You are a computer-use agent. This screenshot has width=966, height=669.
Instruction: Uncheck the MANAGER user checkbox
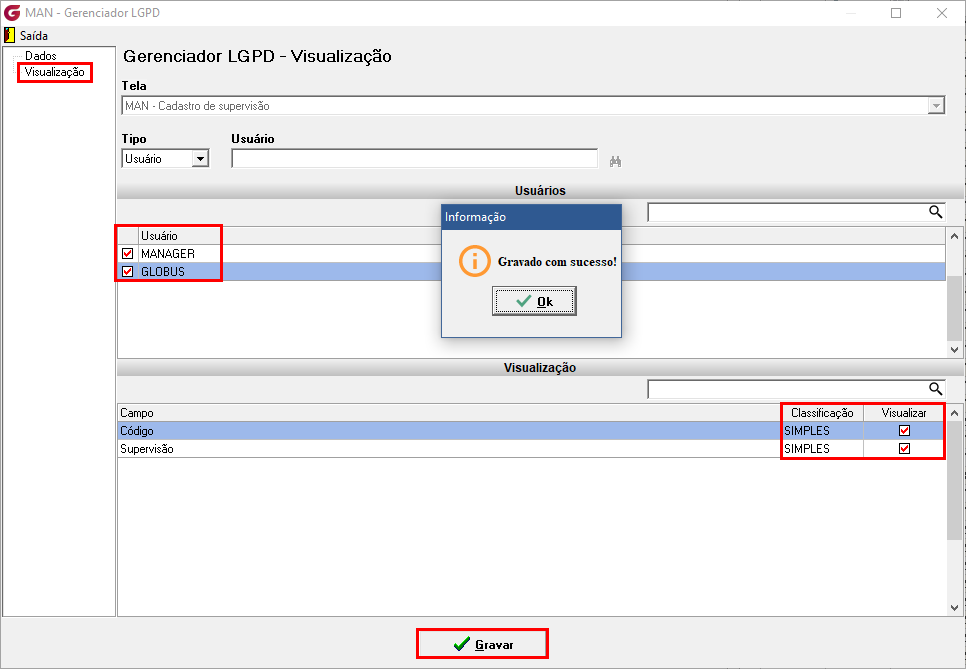[x=128, y=253]
